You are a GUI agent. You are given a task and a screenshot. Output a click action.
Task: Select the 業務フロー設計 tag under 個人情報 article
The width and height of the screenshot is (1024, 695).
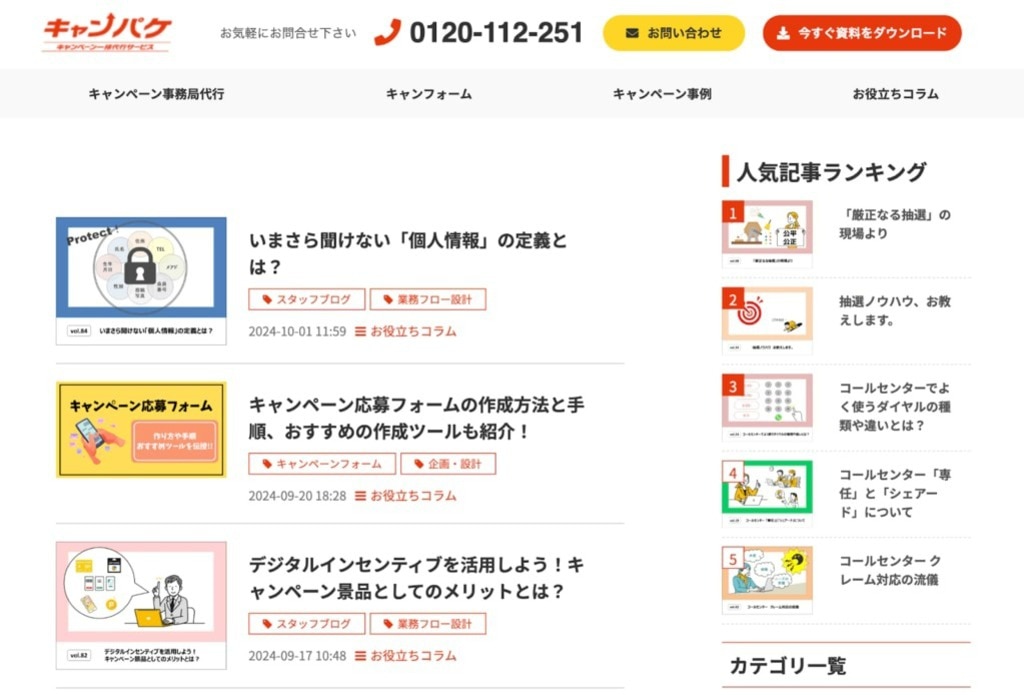pyautogui.click(x=428, y=299)
